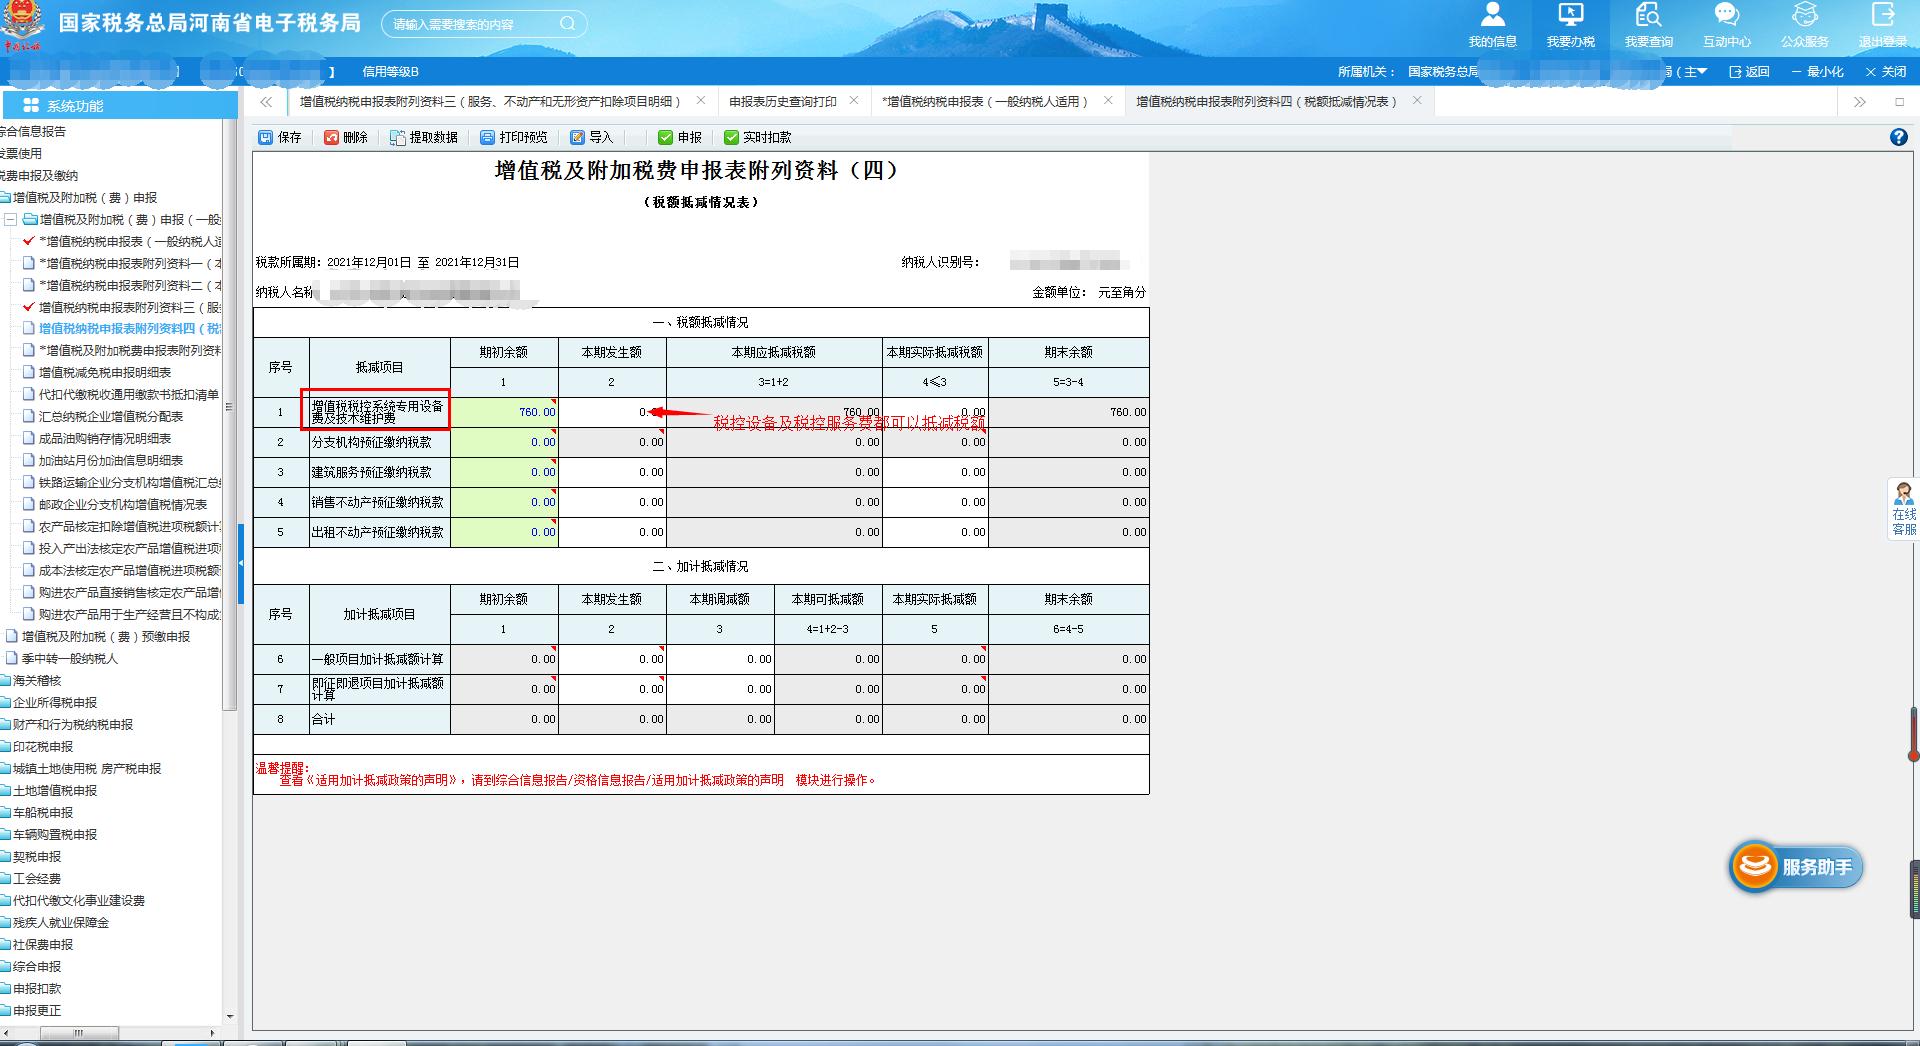The width and height of the screenshot is (1920, 1046).
Task: Switch to 增值税纳税申报表（一般纳税人适用） tab
Action: coord(987,101)
